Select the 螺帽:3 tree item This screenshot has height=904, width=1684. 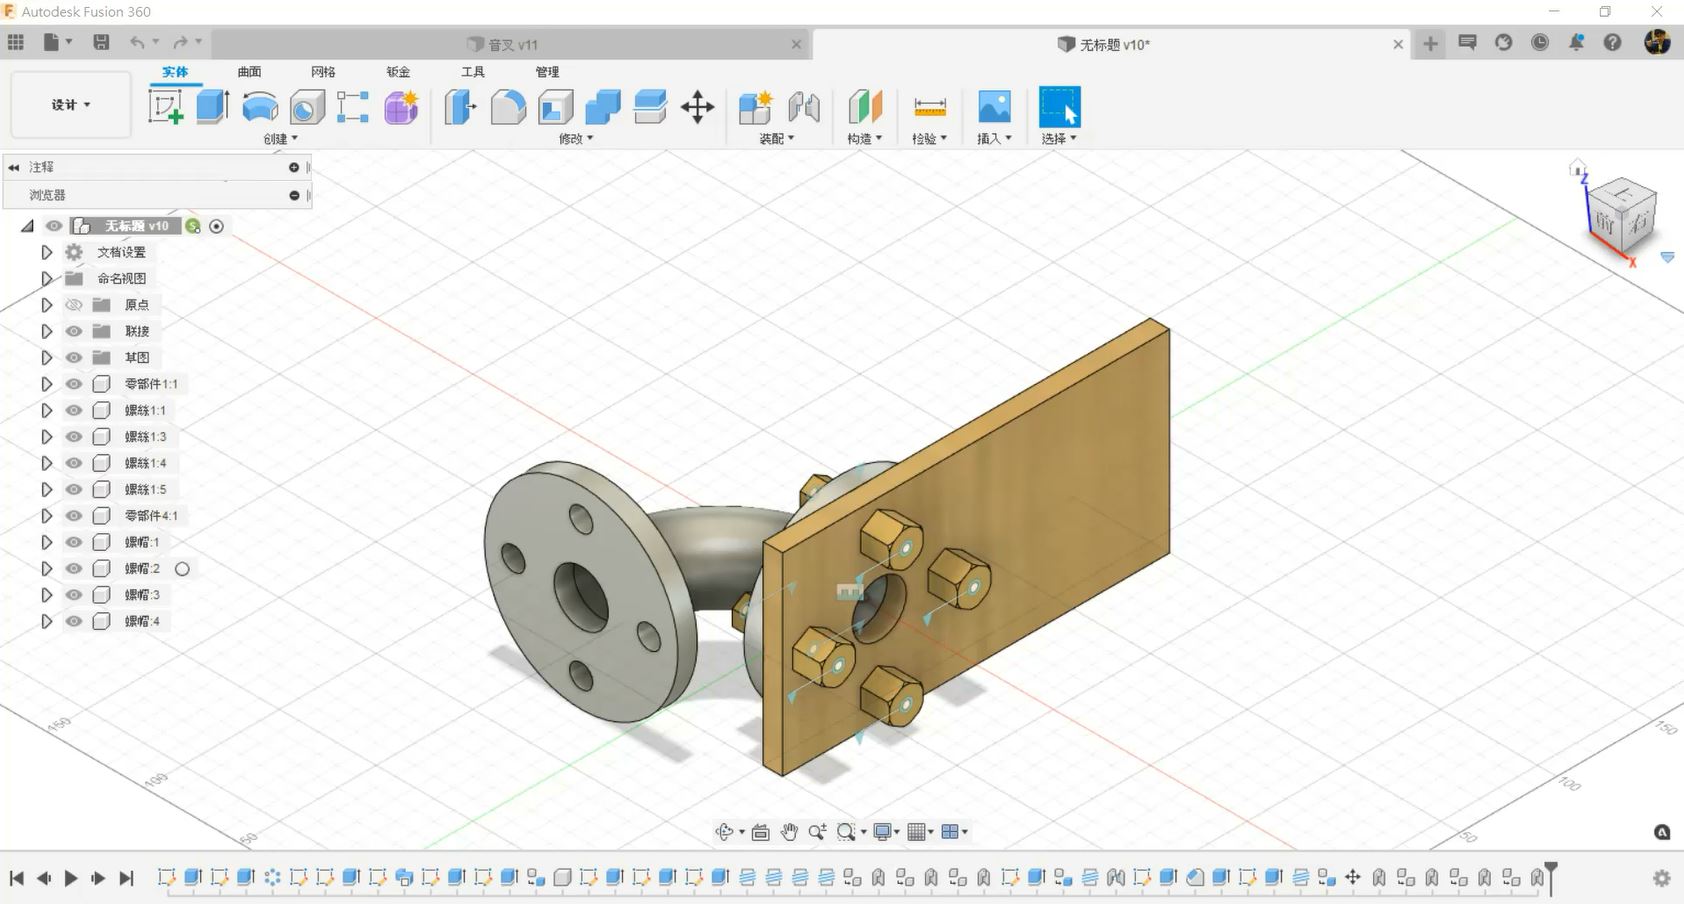142,595
